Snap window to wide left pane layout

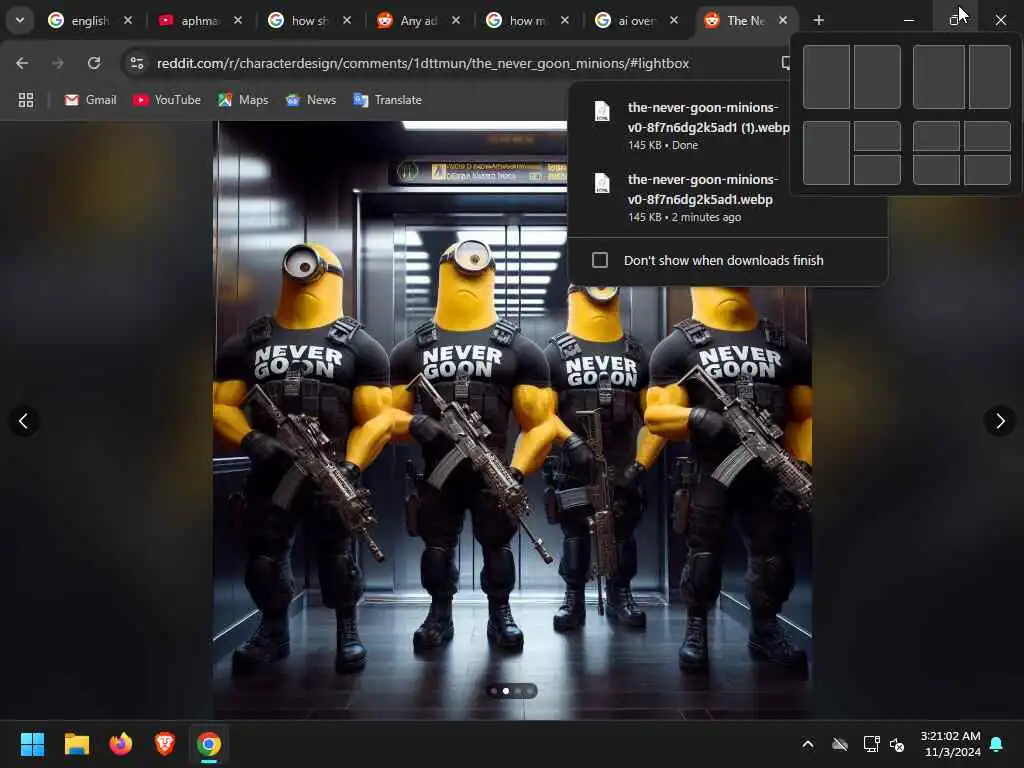pos(938,77)
